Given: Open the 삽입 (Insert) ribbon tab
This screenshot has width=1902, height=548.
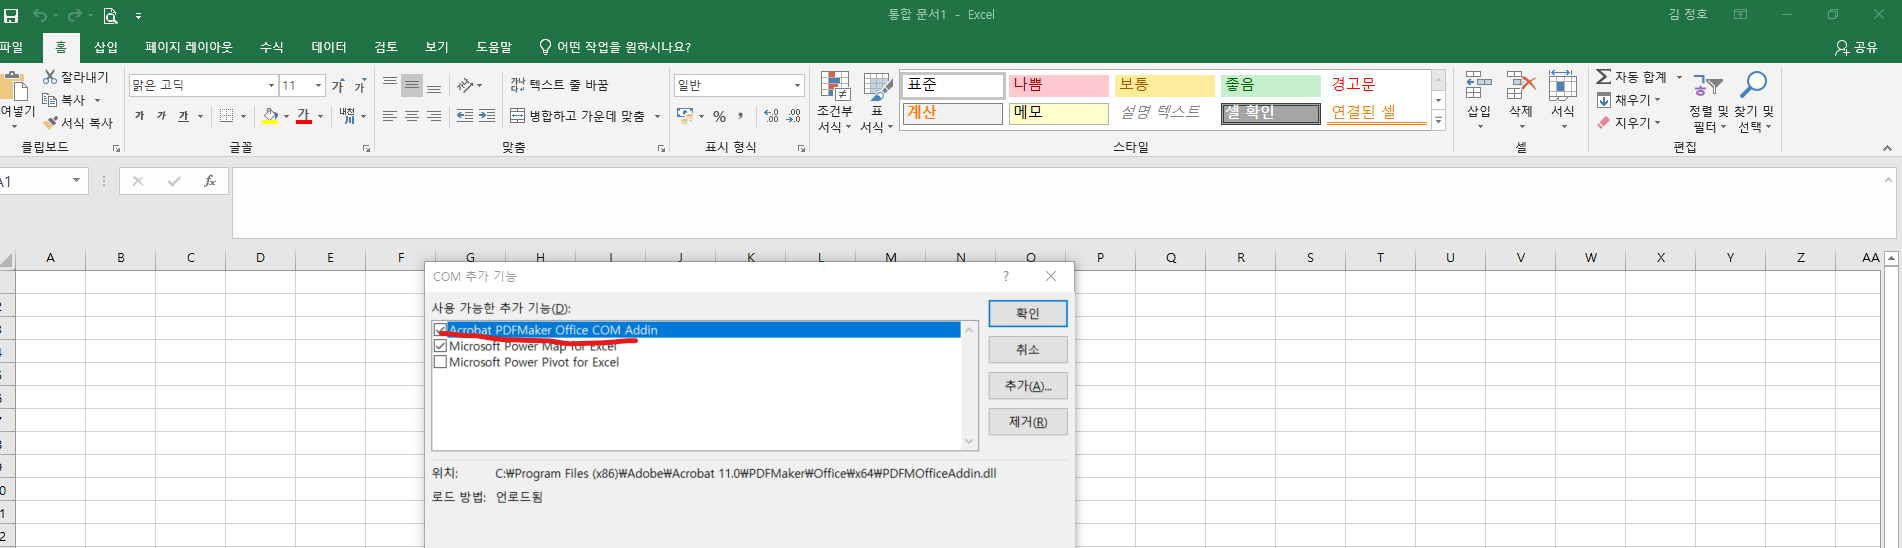Looking at the screenshot, I should (x=106, y=47).
